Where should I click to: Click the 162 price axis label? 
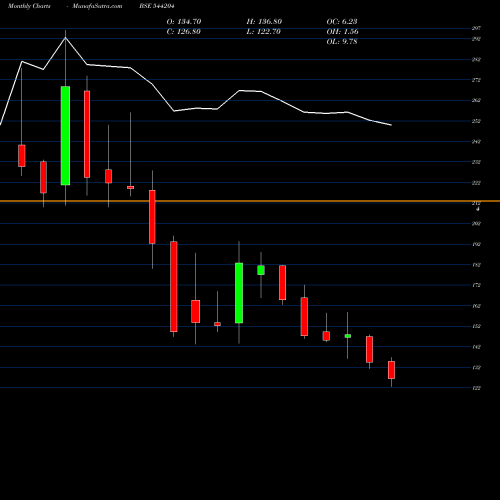point(476,306)
